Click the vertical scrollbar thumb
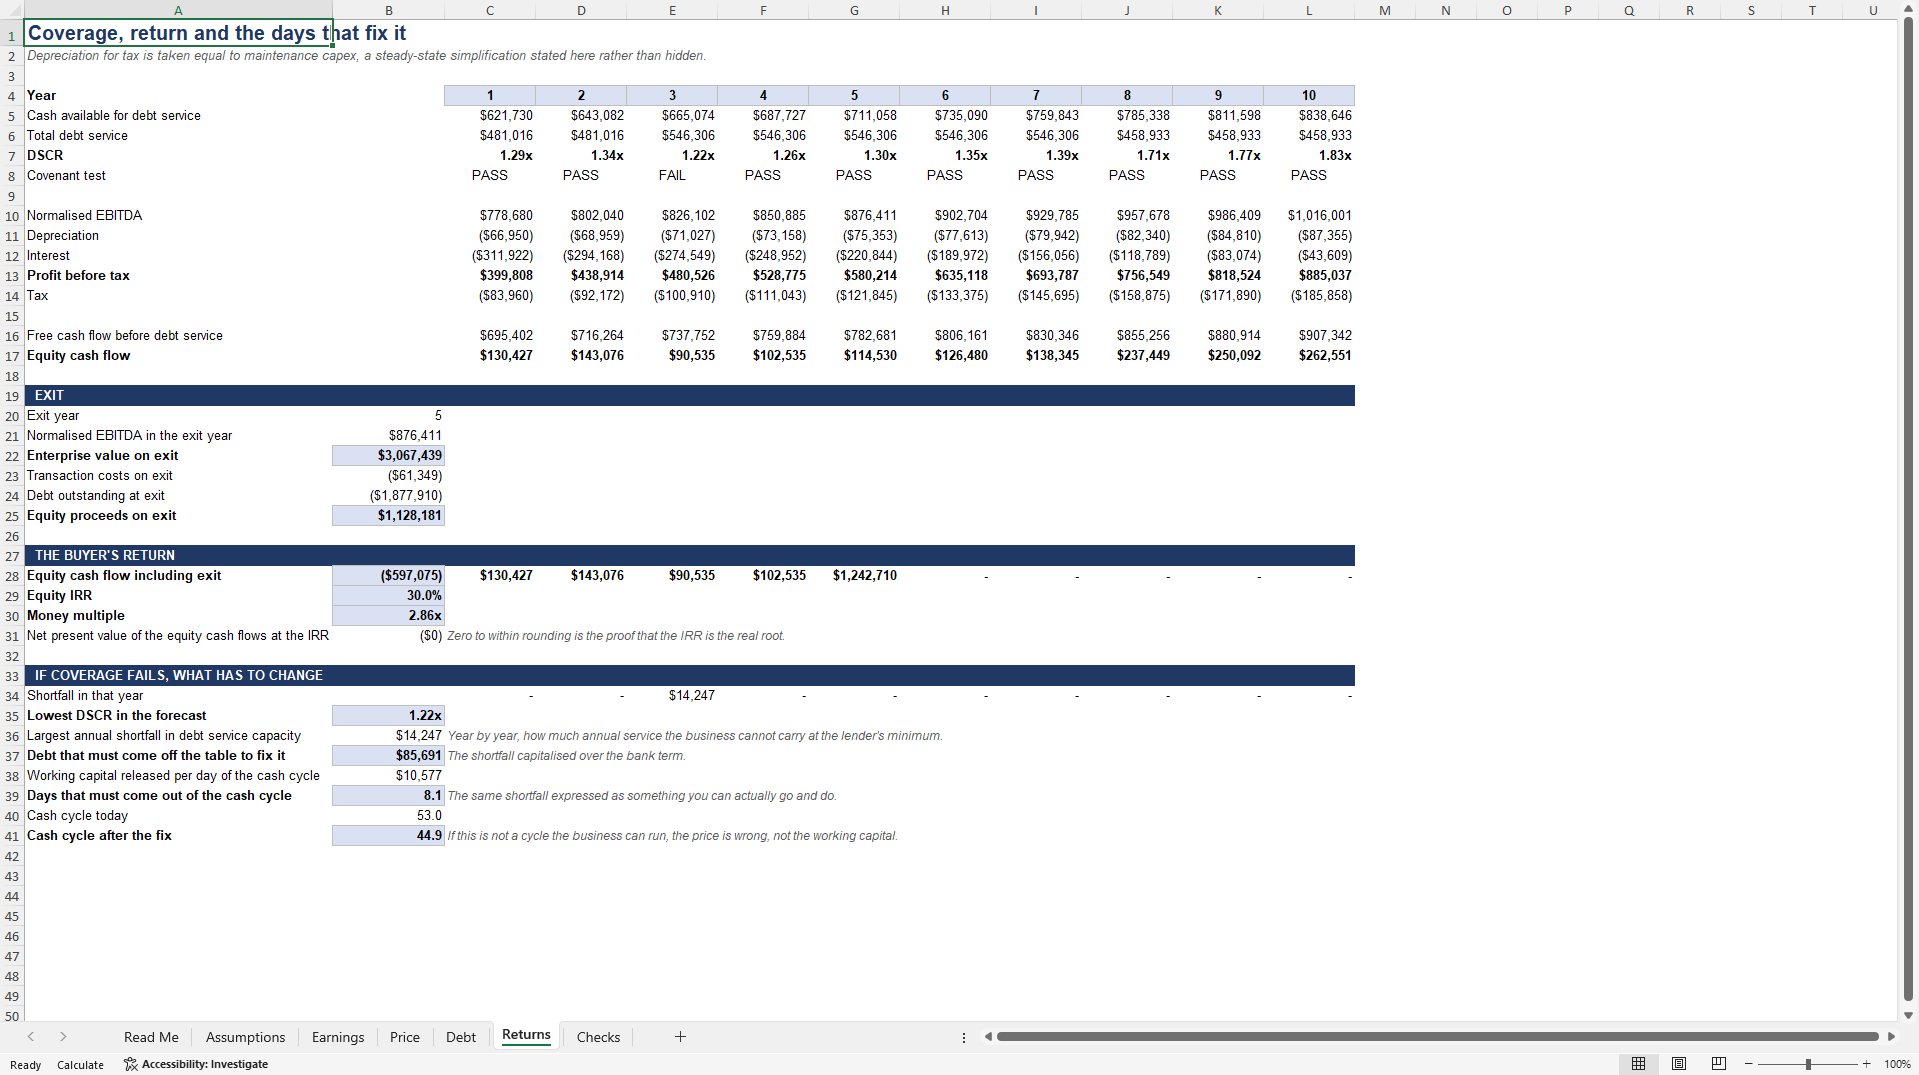 click(1908, 510)
